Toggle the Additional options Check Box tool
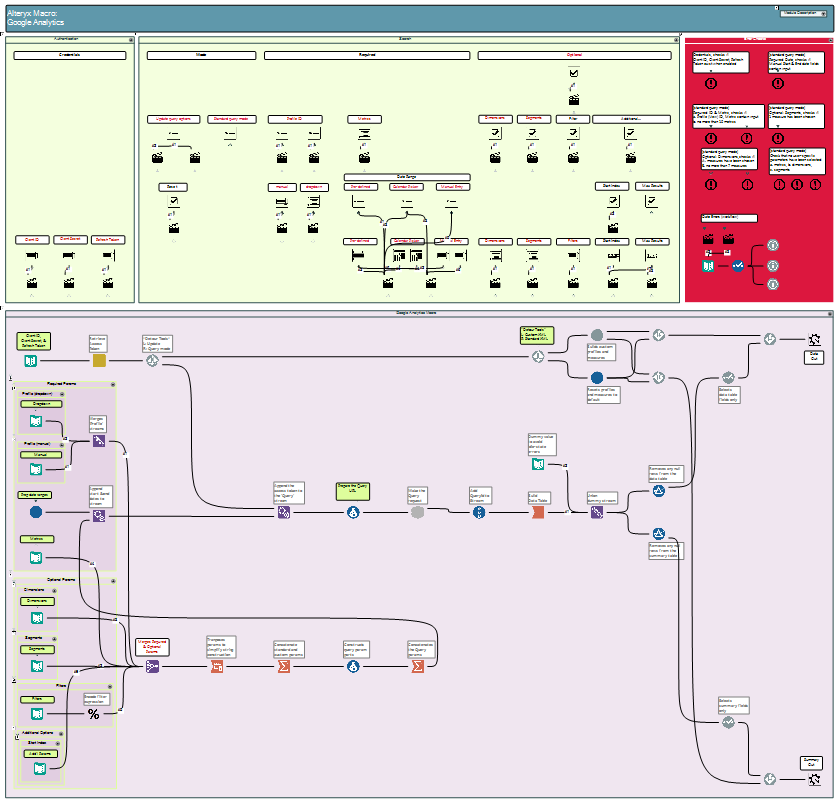Screen dimensions: 837x802 tap(630, 133)
